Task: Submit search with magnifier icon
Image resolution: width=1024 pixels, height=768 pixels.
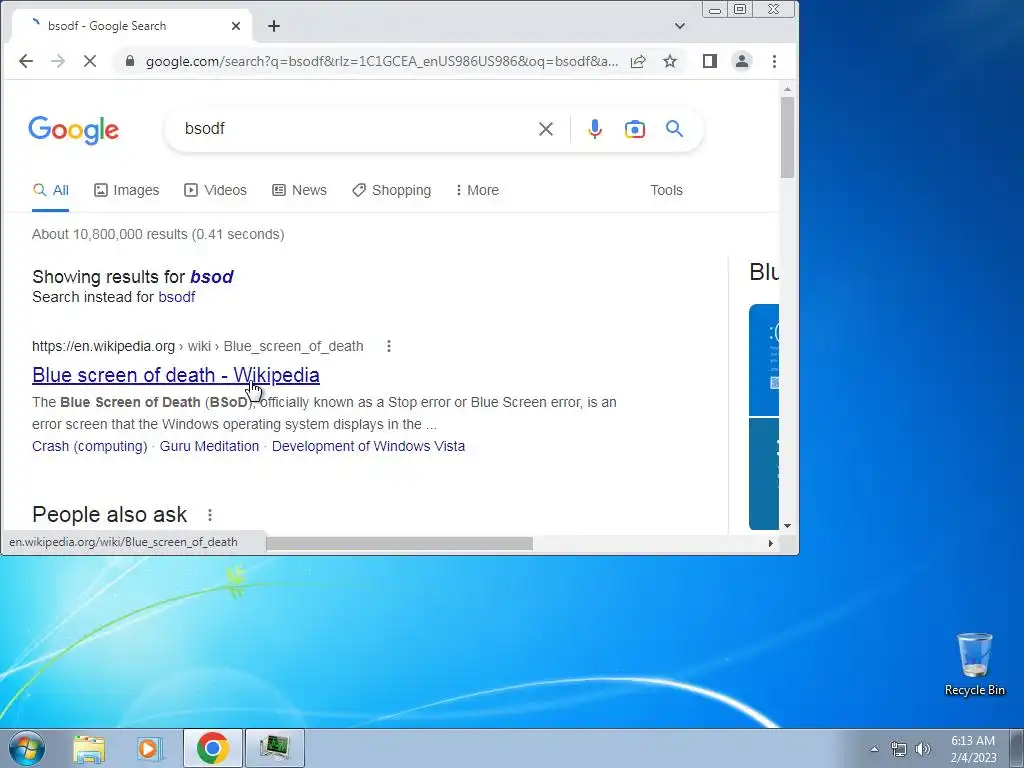Action: tap(675, 129)
